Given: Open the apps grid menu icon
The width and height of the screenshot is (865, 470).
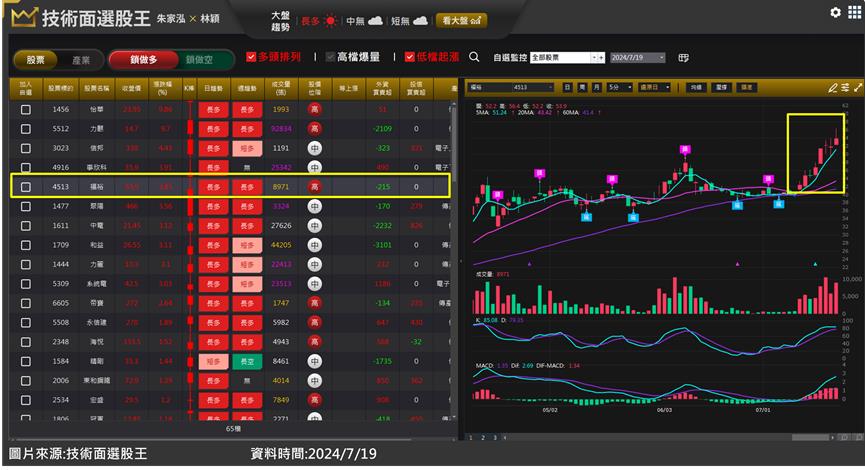Looking at the screenshot, I should pyautogui.click(x=854, y=12).
